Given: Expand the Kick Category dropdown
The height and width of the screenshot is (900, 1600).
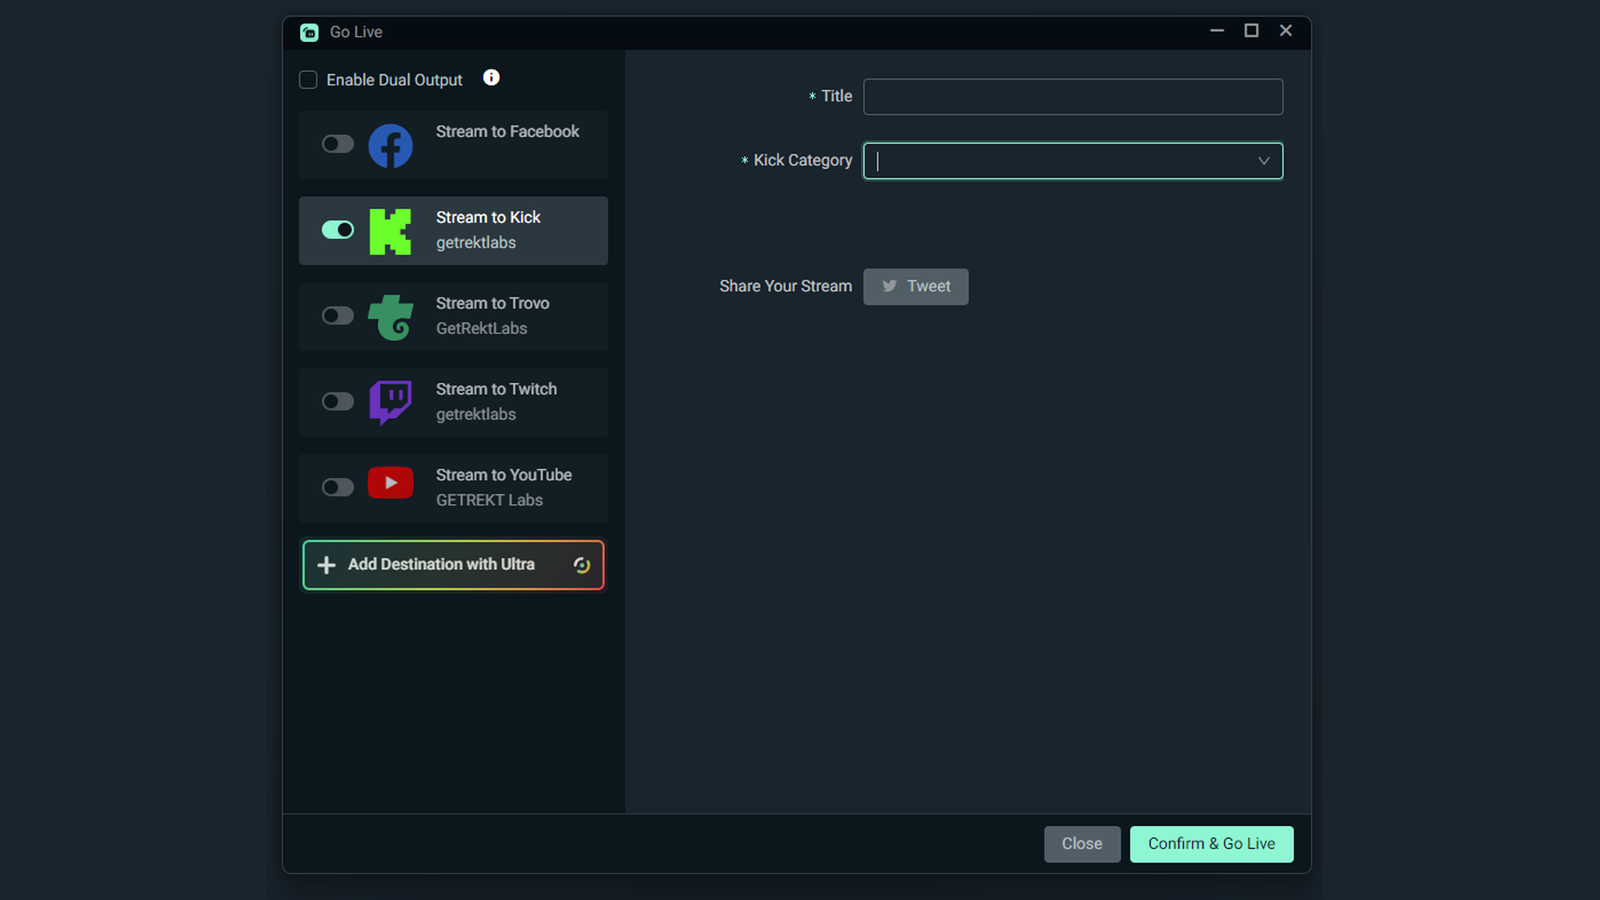Looking at the screenshot, I should click(1264, 161).
